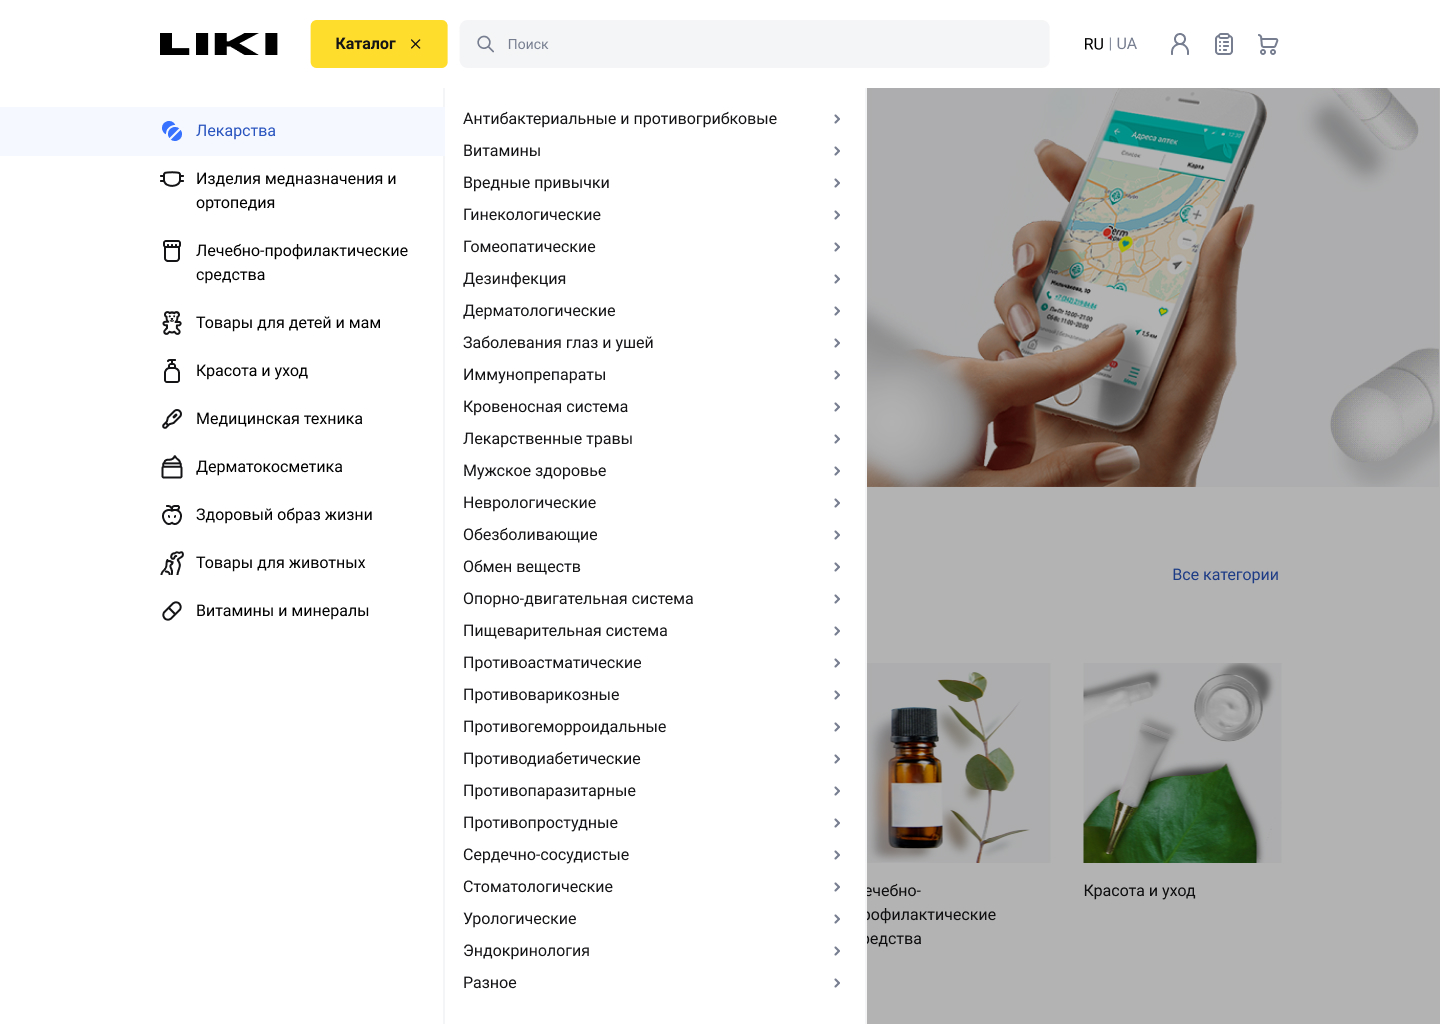Switch language to UA
Image resolution: width=1440 pixels, height=1024 pixels.
tap(1127, 44)
